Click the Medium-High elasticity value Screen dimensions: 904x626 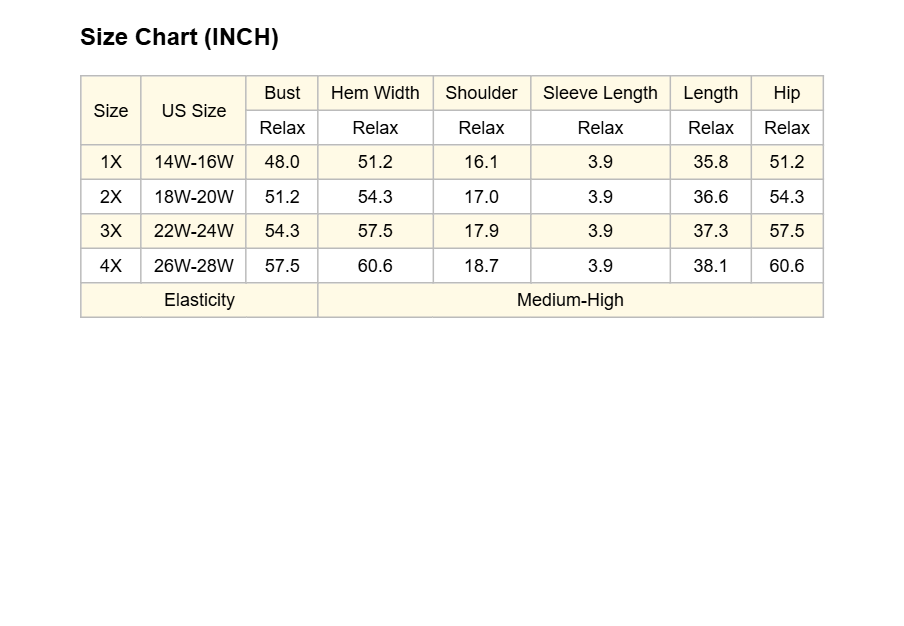(570, 300)
